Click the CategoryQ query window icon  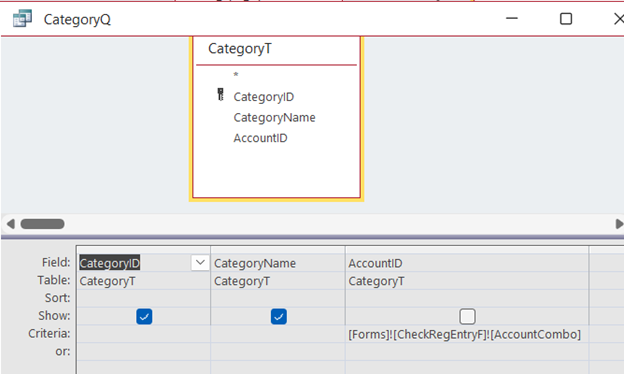tap(22, 18)
